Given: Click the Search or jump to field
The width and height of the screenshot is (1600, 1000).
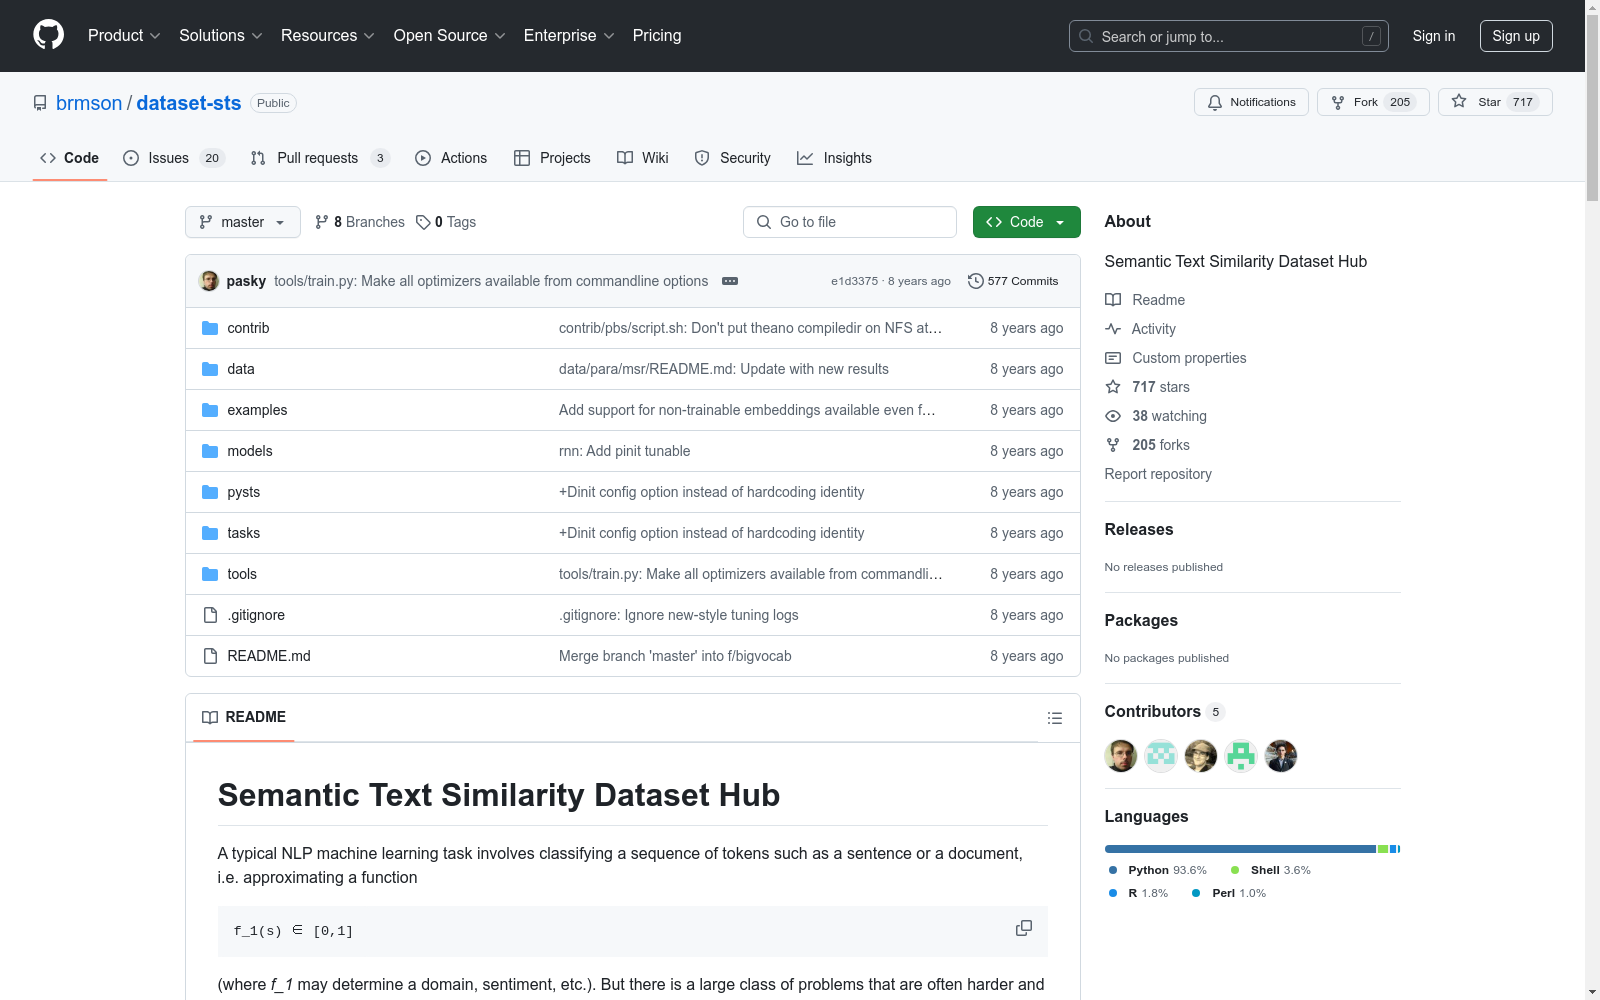Looking at the screenshot, I should tap(1229, 36).
